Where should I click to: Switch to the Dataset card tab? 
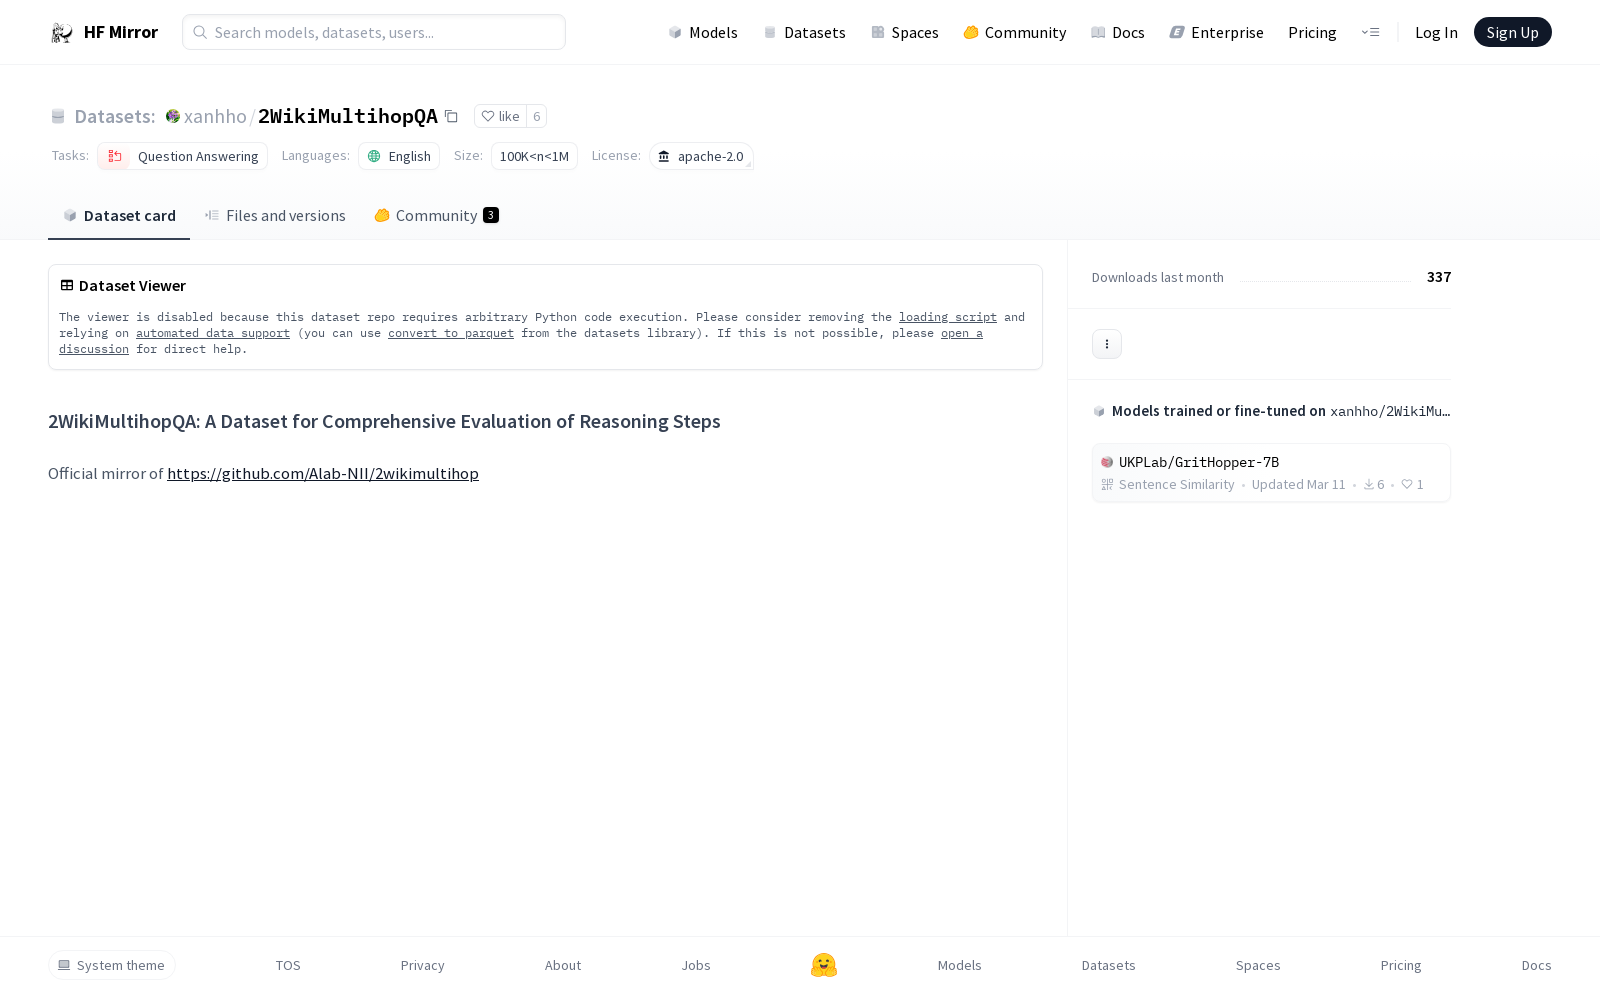click(x=119, y=216)
